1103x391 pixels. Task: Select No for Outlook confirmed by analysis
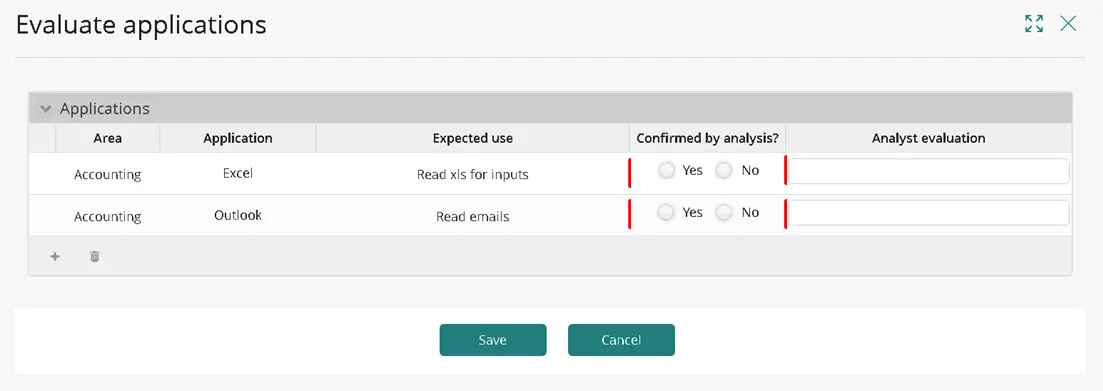coord(724,212)
